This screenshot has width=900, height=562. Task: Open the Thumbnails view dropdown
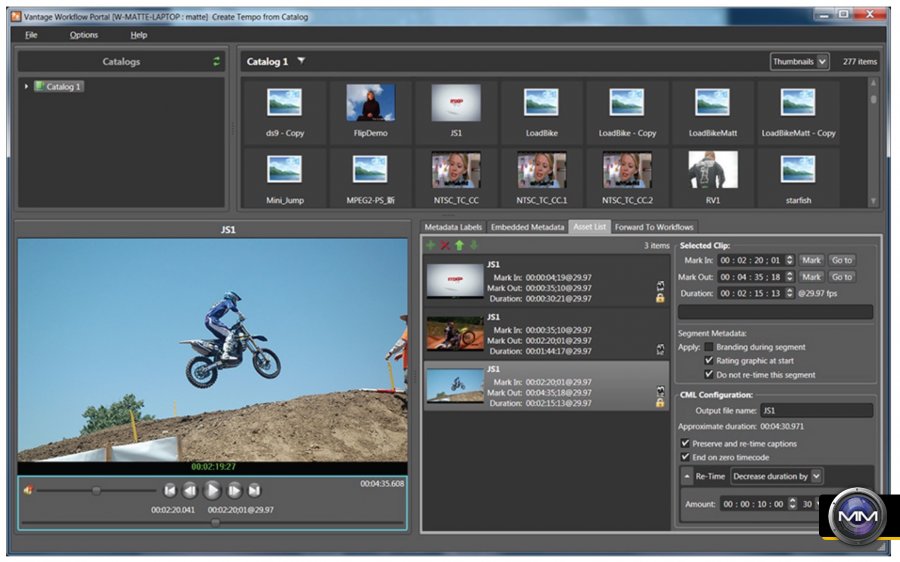pos(799,61)
